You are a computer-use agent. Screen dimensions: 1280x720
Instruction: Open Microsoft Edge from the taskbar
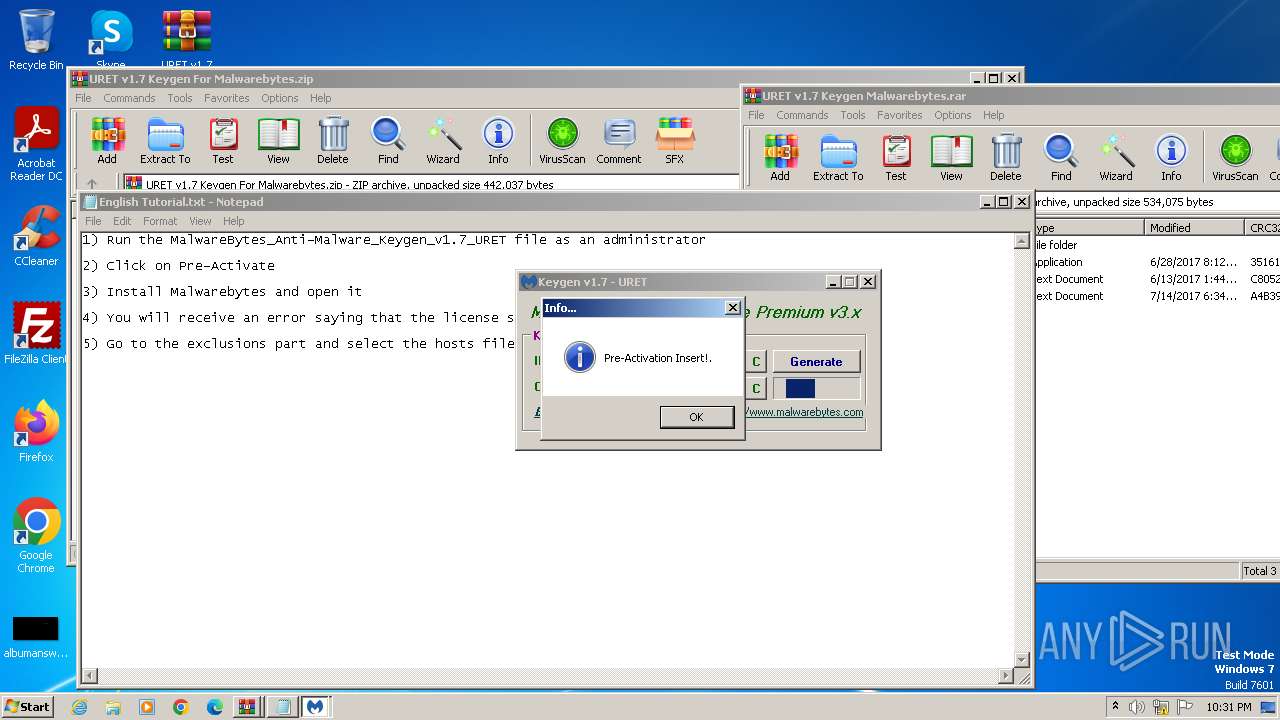(215, 707)
